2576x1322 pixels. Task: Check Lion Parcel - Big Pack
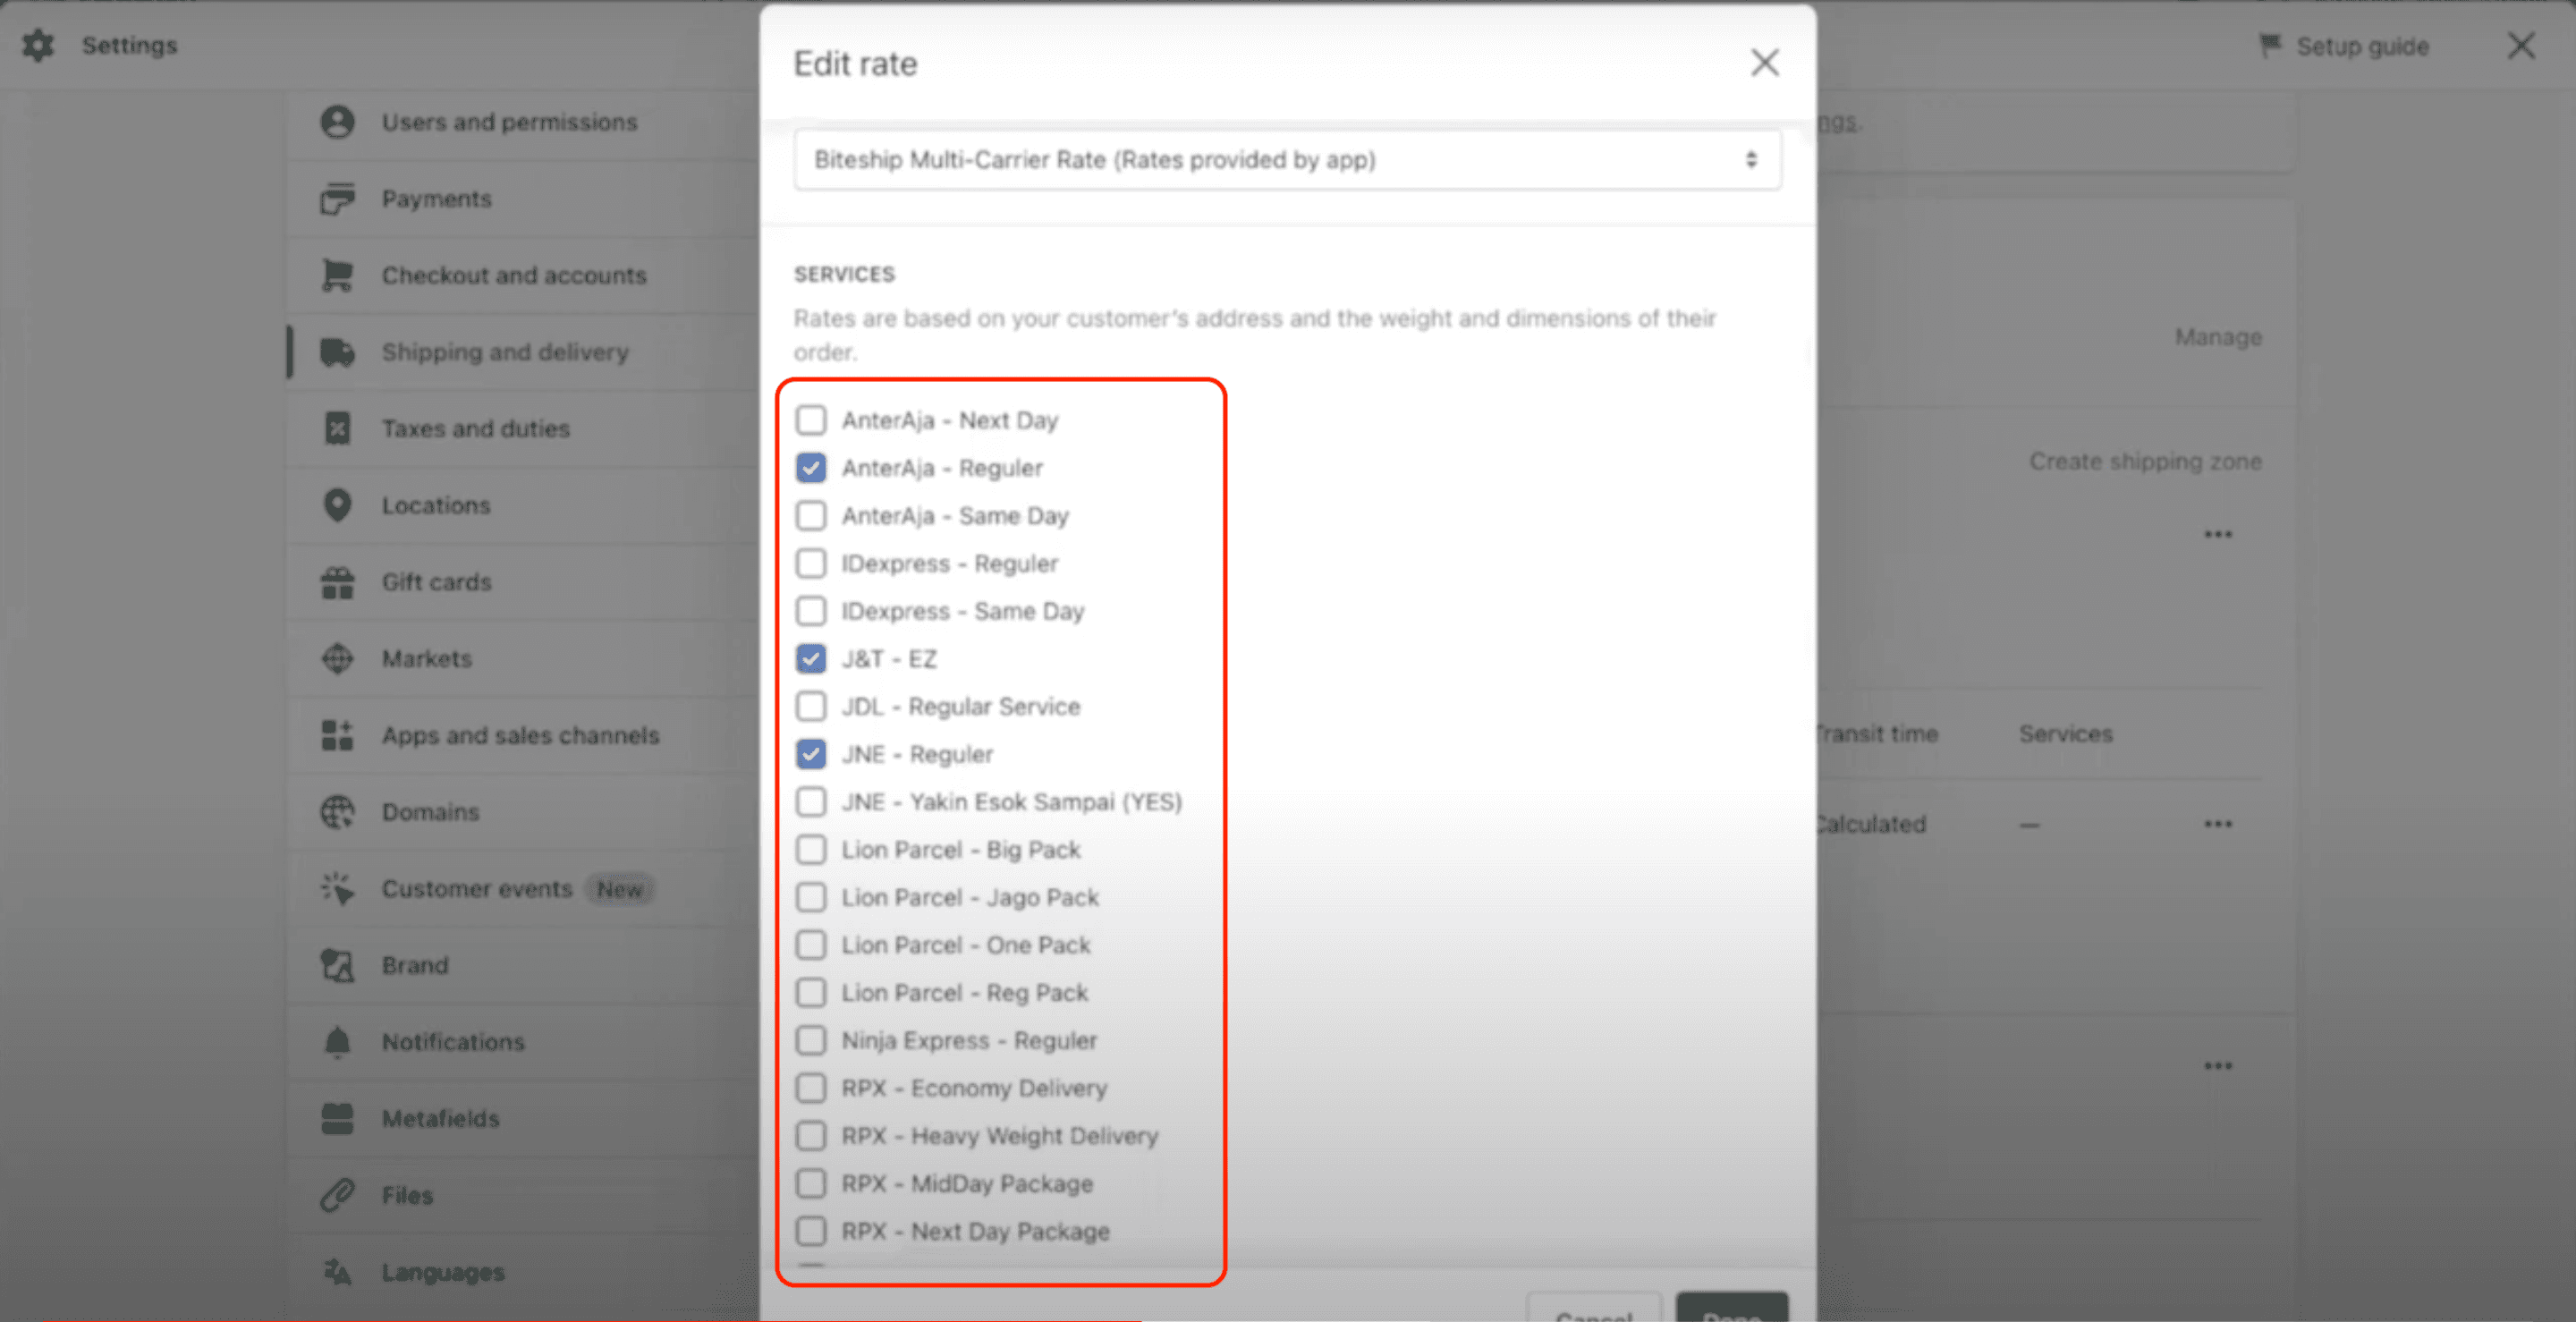pyautogui.click(x=811, y=850)
